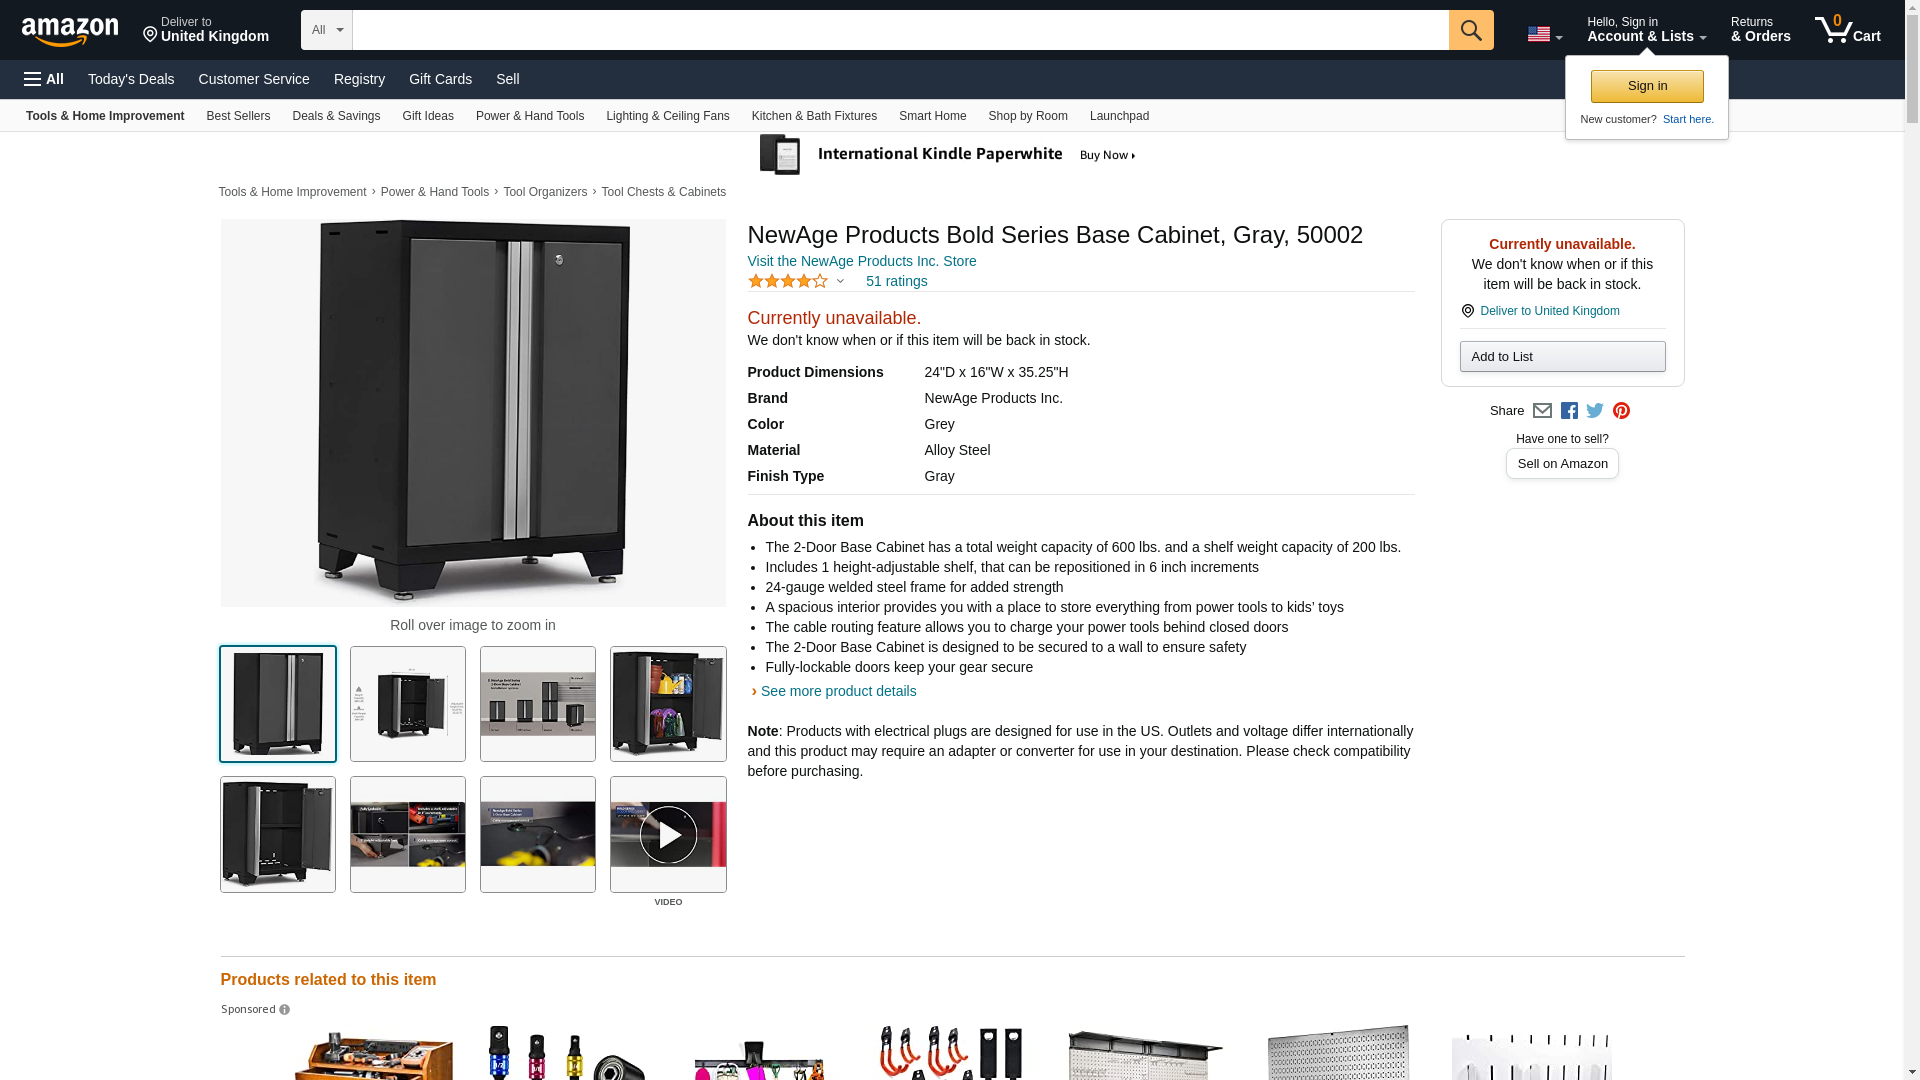The image size is (1920, 1080).
Task: Open Today's Deals in navigation
Action: click(x=131, y=79)
